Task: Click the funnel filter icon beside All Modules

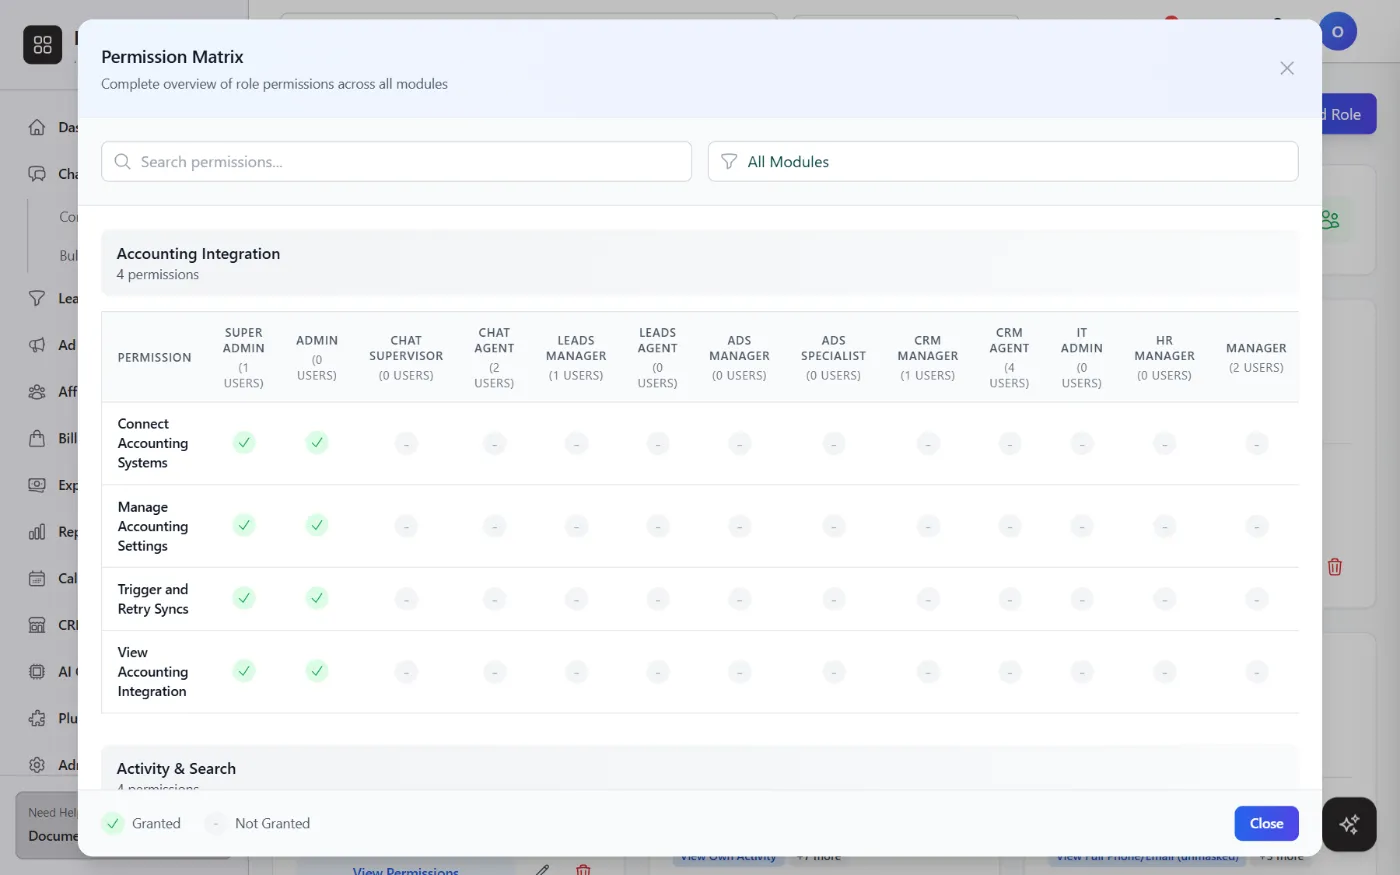Action: point(729,161)
